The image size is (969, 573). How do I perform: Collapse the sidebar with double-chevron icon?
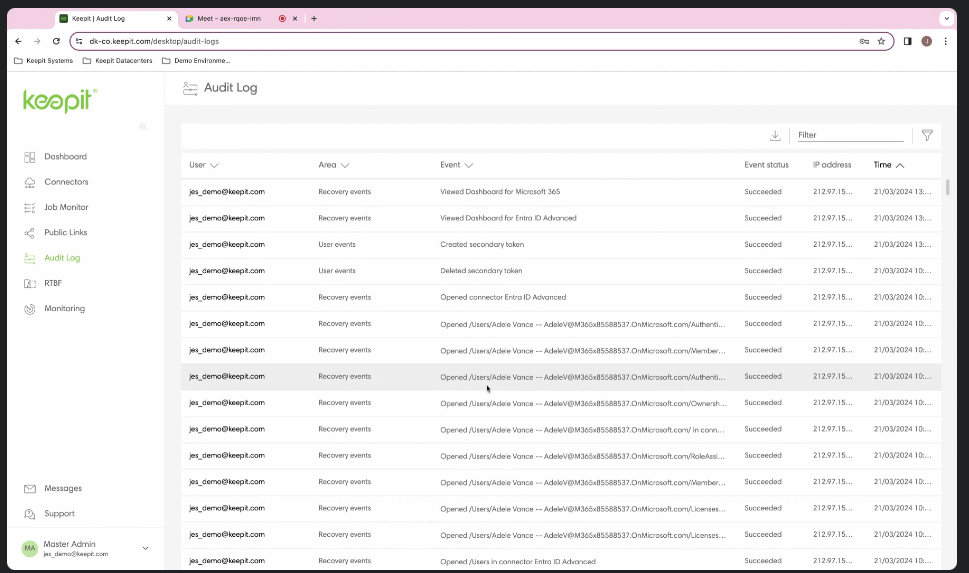143,127
